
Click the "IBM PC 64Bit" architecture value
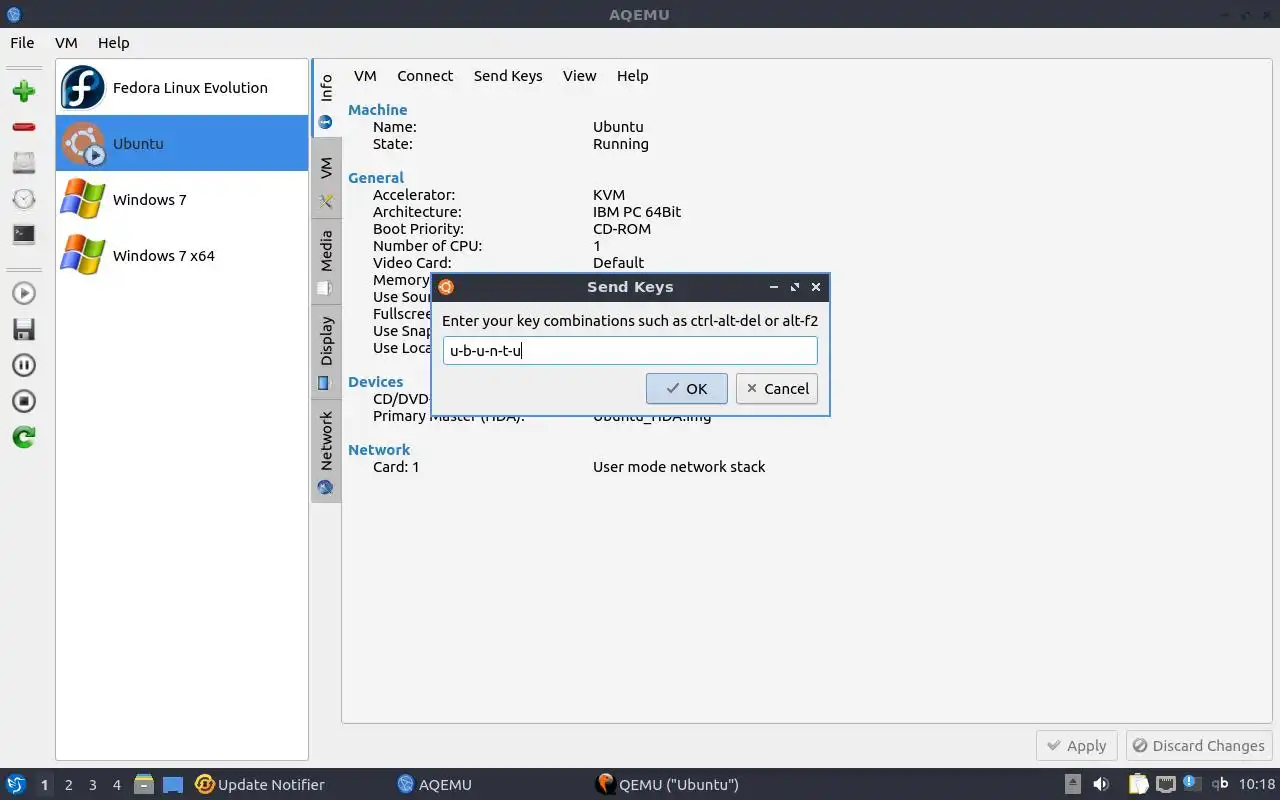[x=637, y=212]
